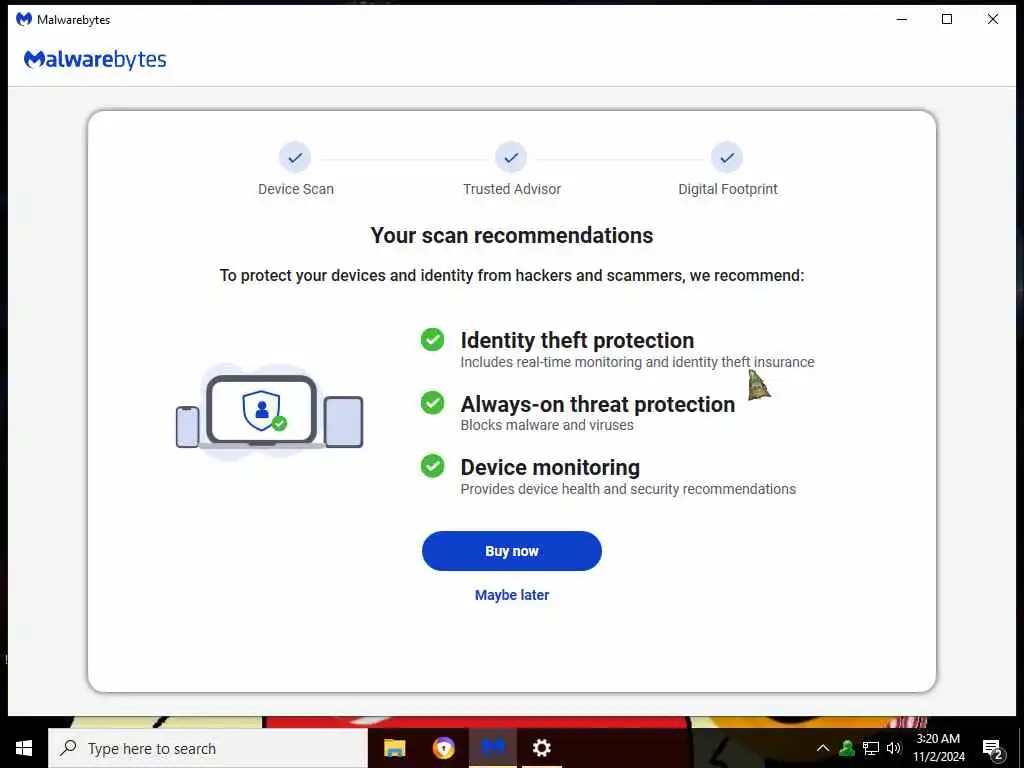Maximize the Malwarebytes window
The height and width of the screenshot is (768, 1024).
[x=947, y=19]
